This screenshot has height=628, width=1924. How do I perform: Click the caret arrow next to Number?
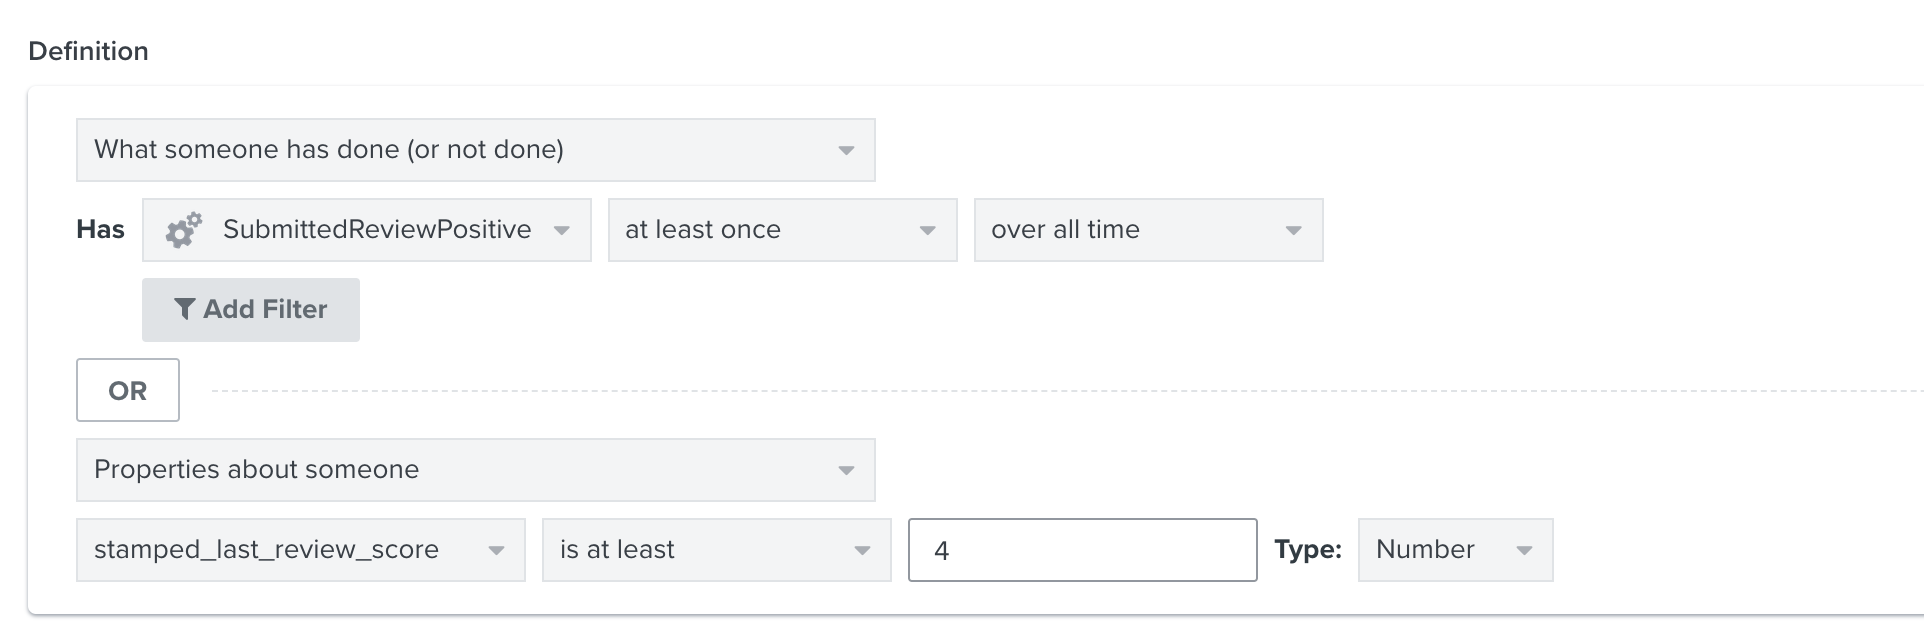coord(1524,551)
